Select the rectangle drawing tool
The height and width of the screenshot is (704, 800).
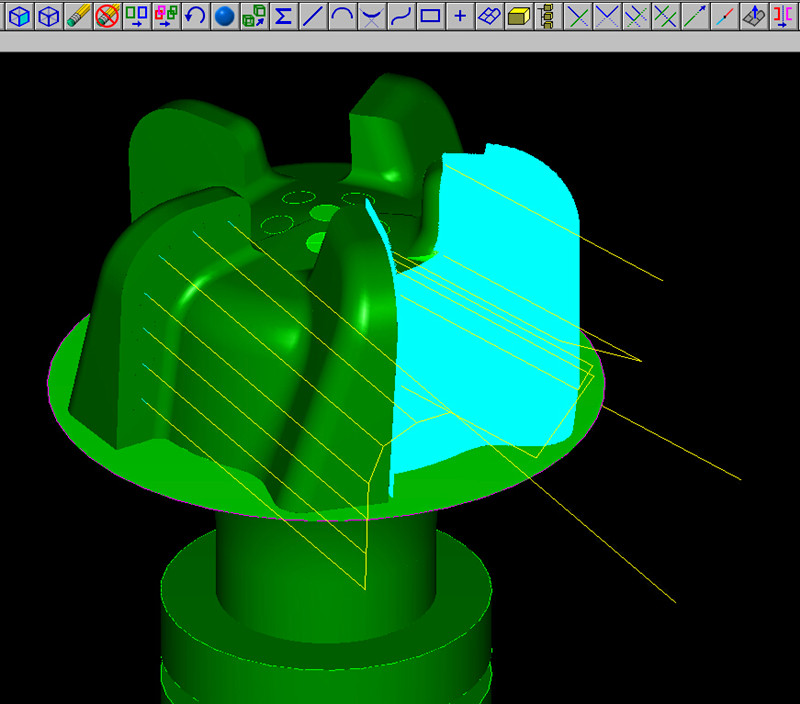pyautogui.click(x=430, y=16)
